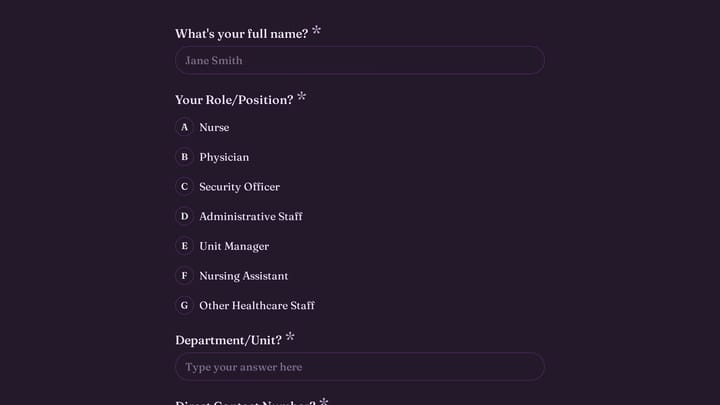Choose the Physician option label
The height and width of the screenshot is (405, 720).
tap(224, 157)
